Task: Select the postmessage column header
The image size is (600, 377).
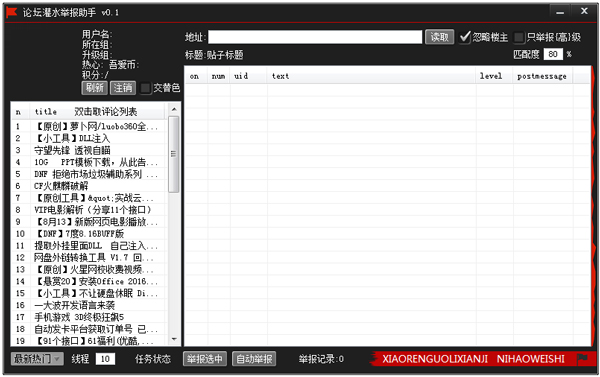Action: tap(543, 76)
